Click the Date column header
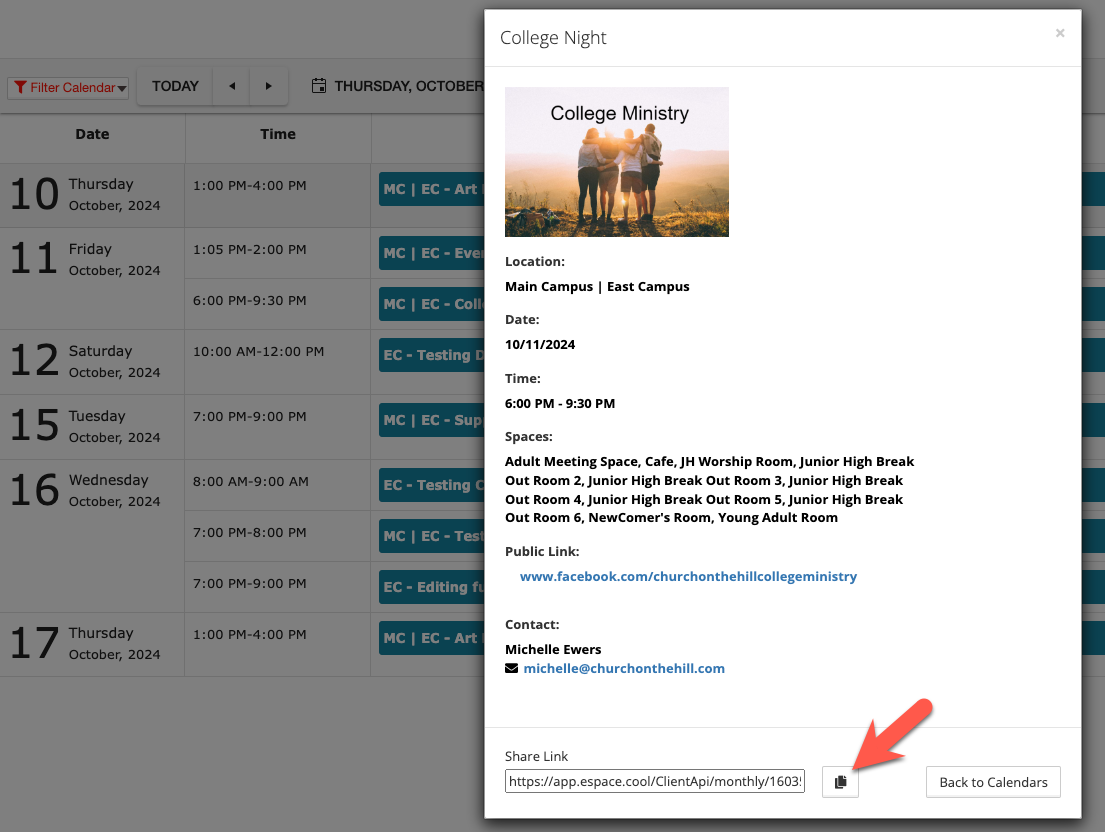Viewport: 1105px width, 832px height. click(x=92, y=134)
